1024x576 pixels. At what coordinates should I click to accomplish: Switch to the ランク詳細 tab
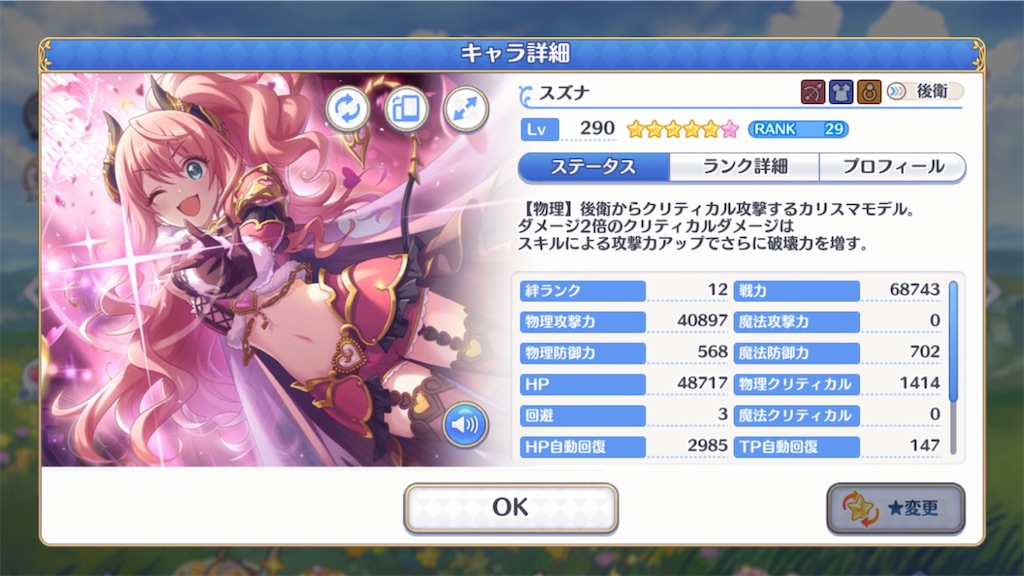pos(744,167)
